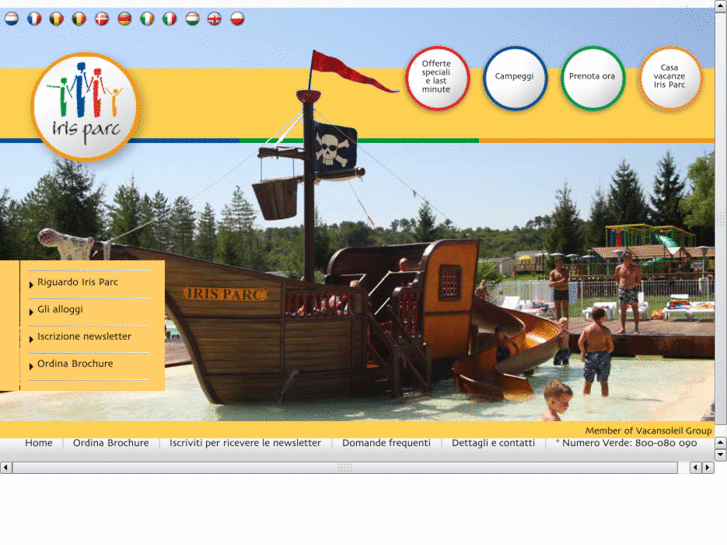Choose the Belgian flag beside the Danish flag
The image size is (727, 545).
[79, 19]
